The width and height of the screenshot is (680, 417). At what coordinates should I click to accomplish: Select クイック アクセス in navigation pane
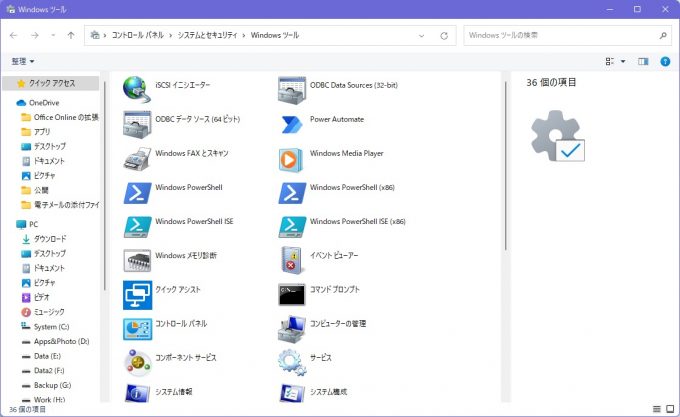tap(51, 83)
